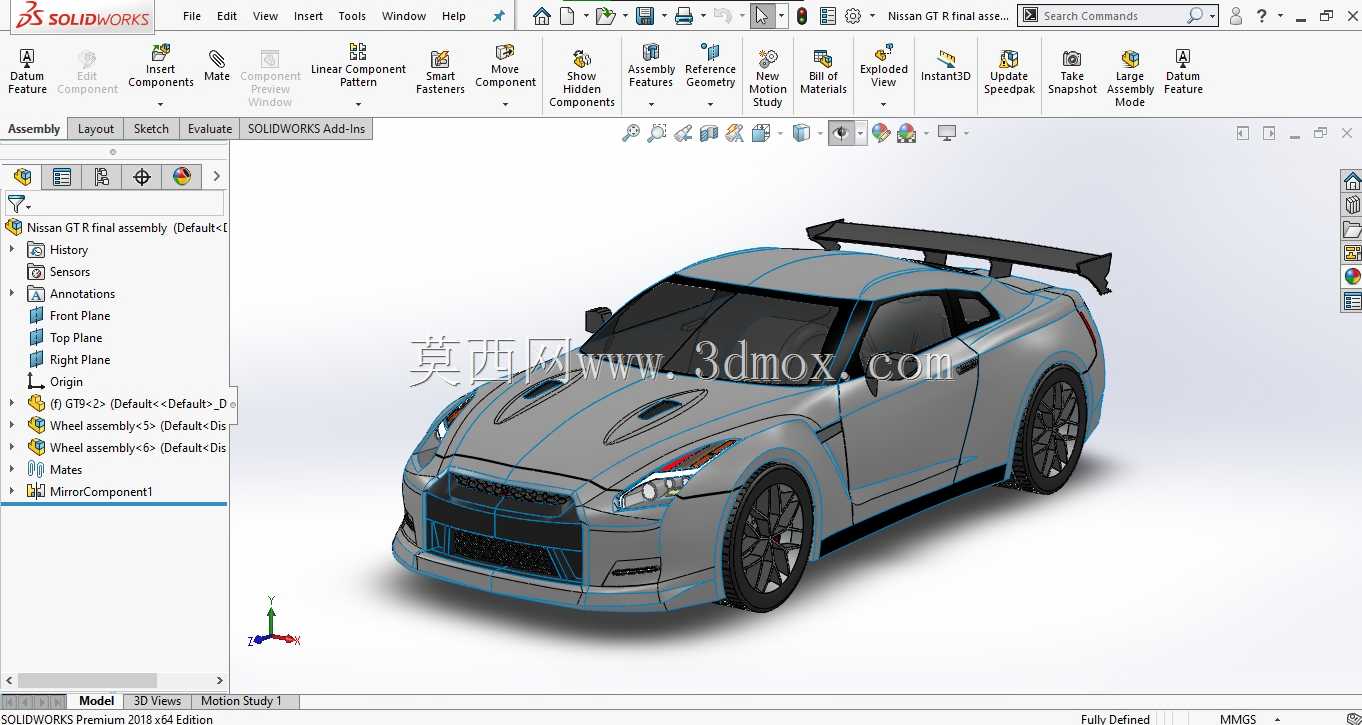This screenshot has width=1362, height=725.
Task: Click the Mate tool
Action: pos(217,66)
